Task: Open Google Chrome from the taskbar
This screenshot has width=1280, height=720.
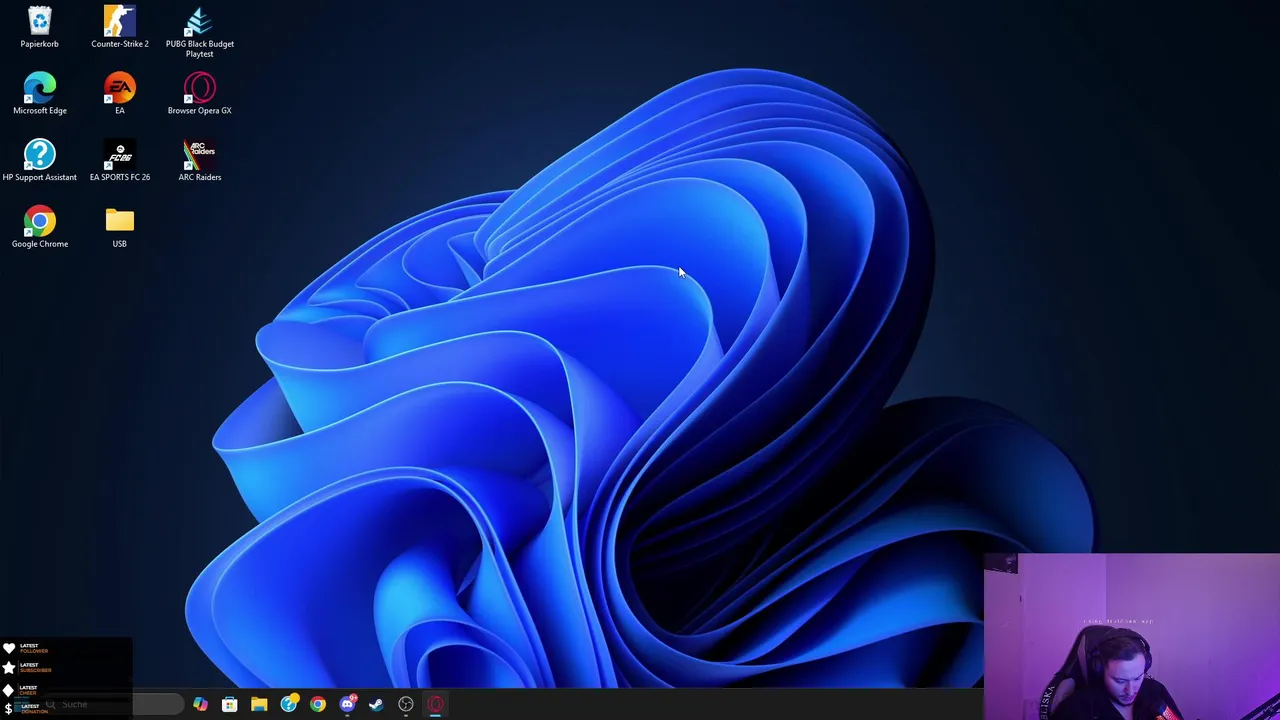Action: 318,704
